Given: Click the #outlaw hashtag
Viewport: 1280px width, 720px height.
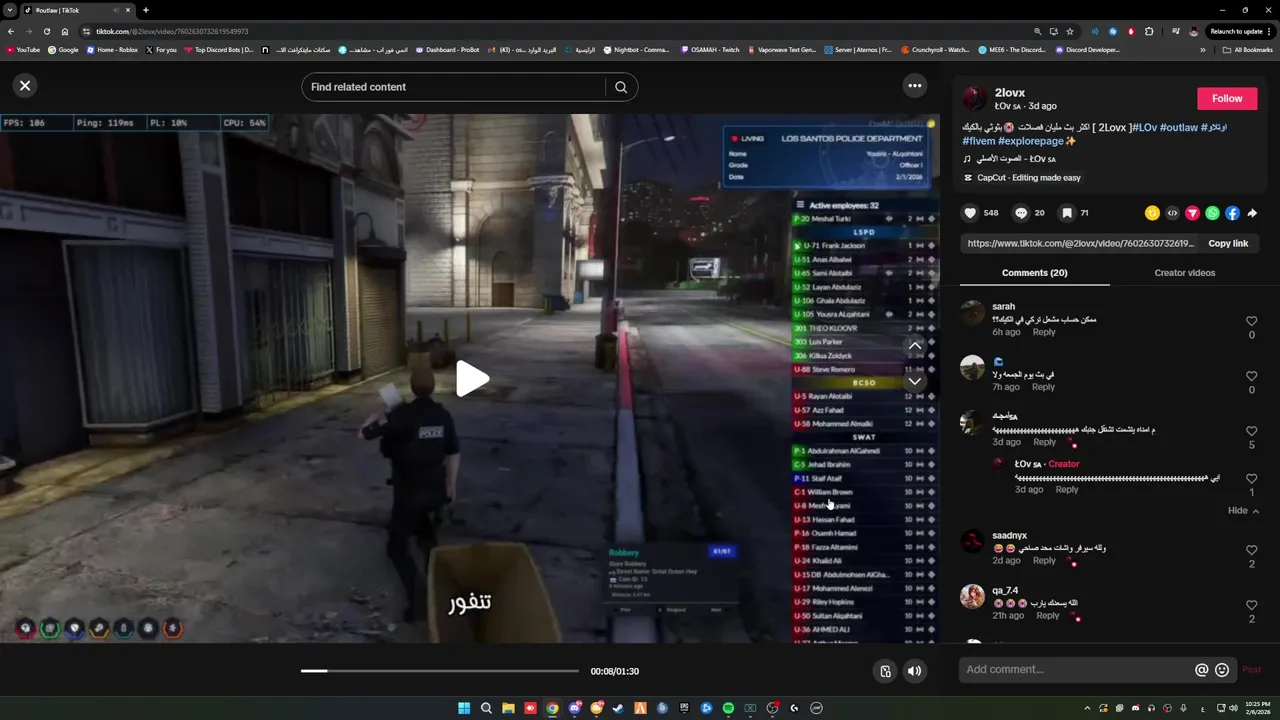Looking at the screenshot, I should [1179, 127].
